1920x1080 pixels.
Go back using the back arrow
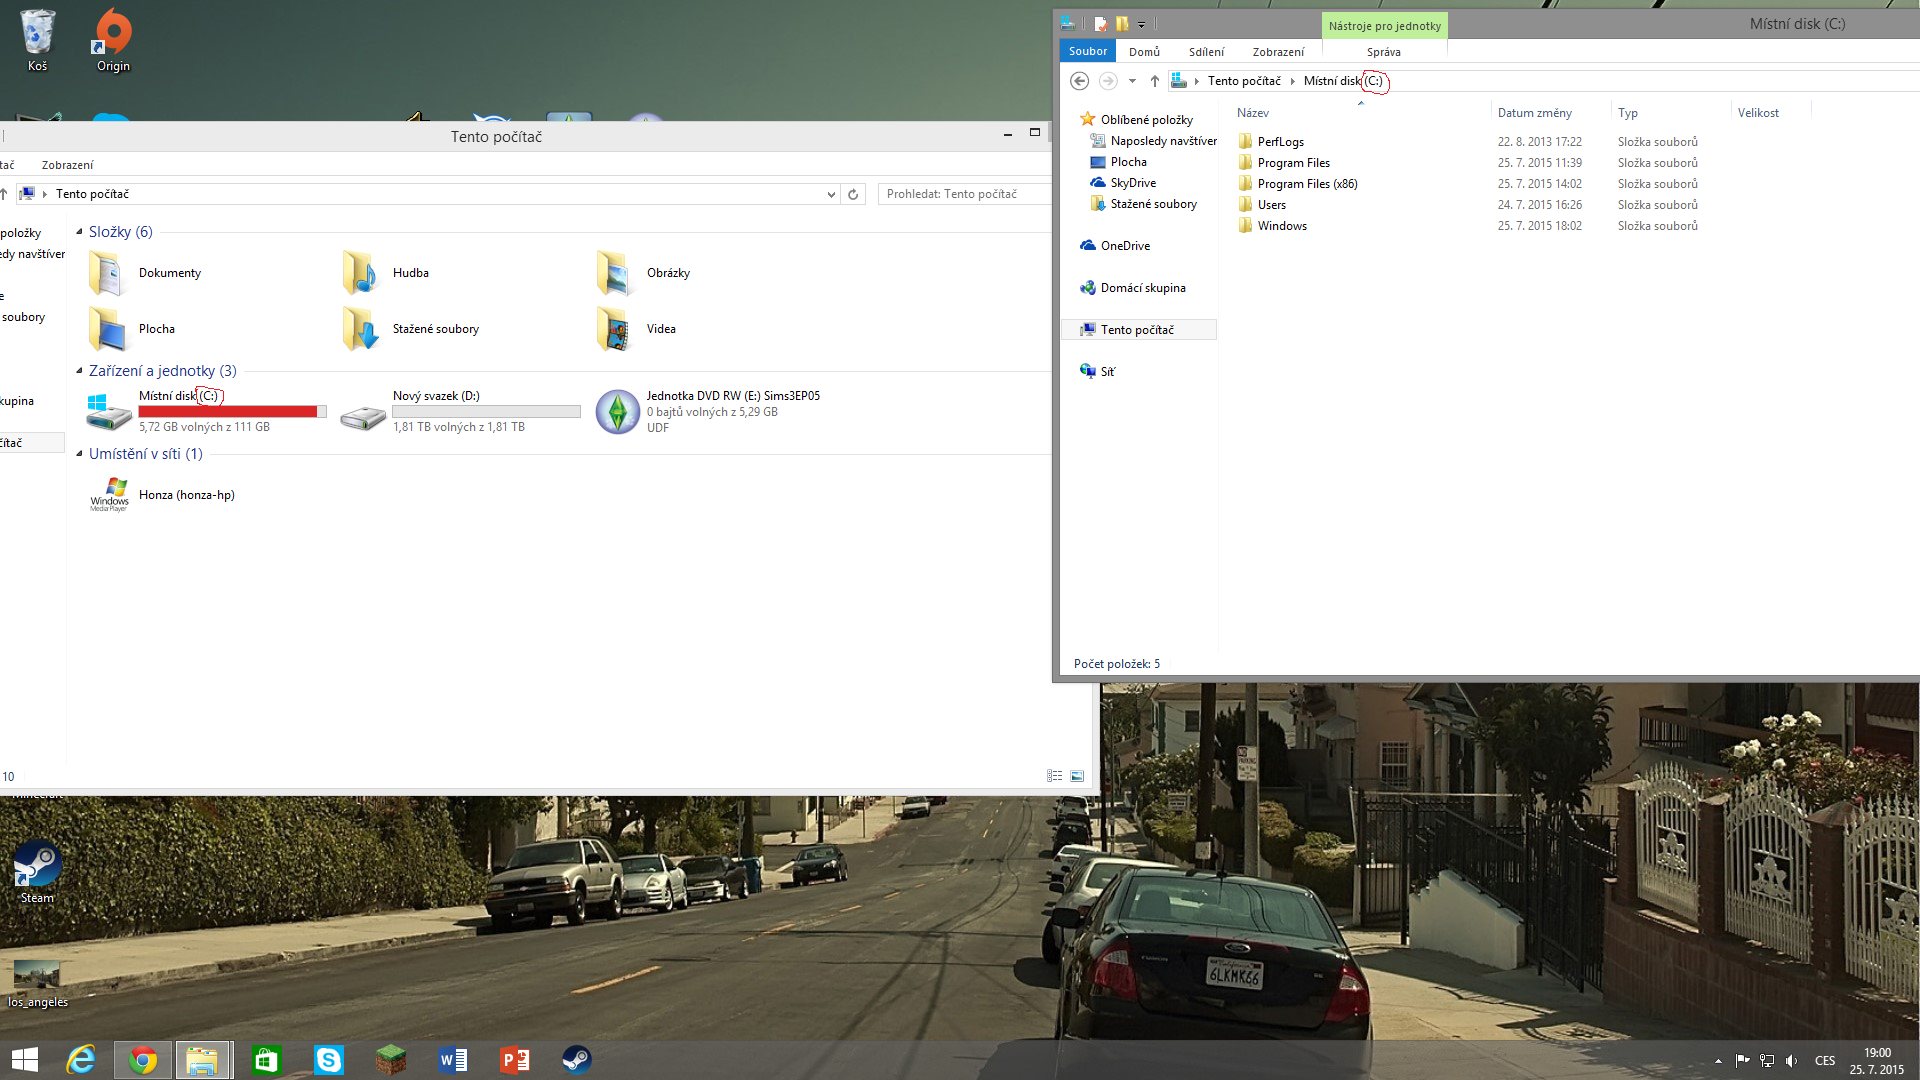click(1079, 81)
